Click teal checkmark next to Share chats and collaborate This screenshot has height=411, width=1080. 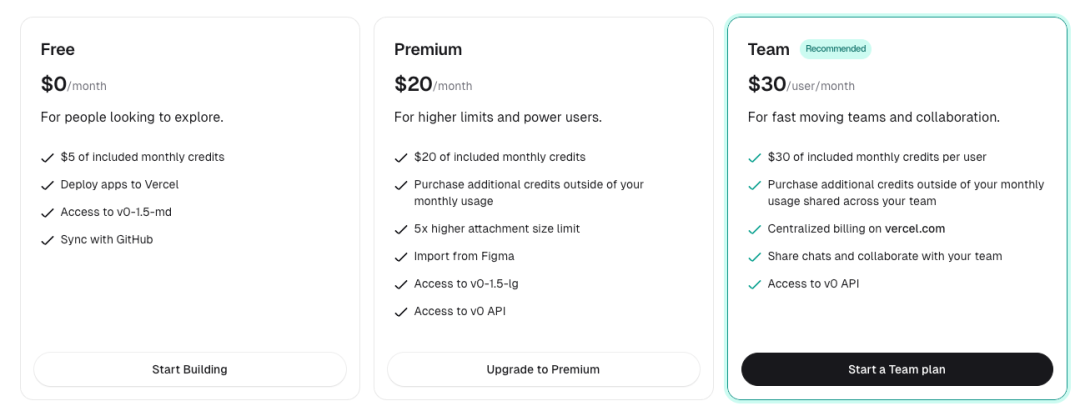click(x=754, y=257)
